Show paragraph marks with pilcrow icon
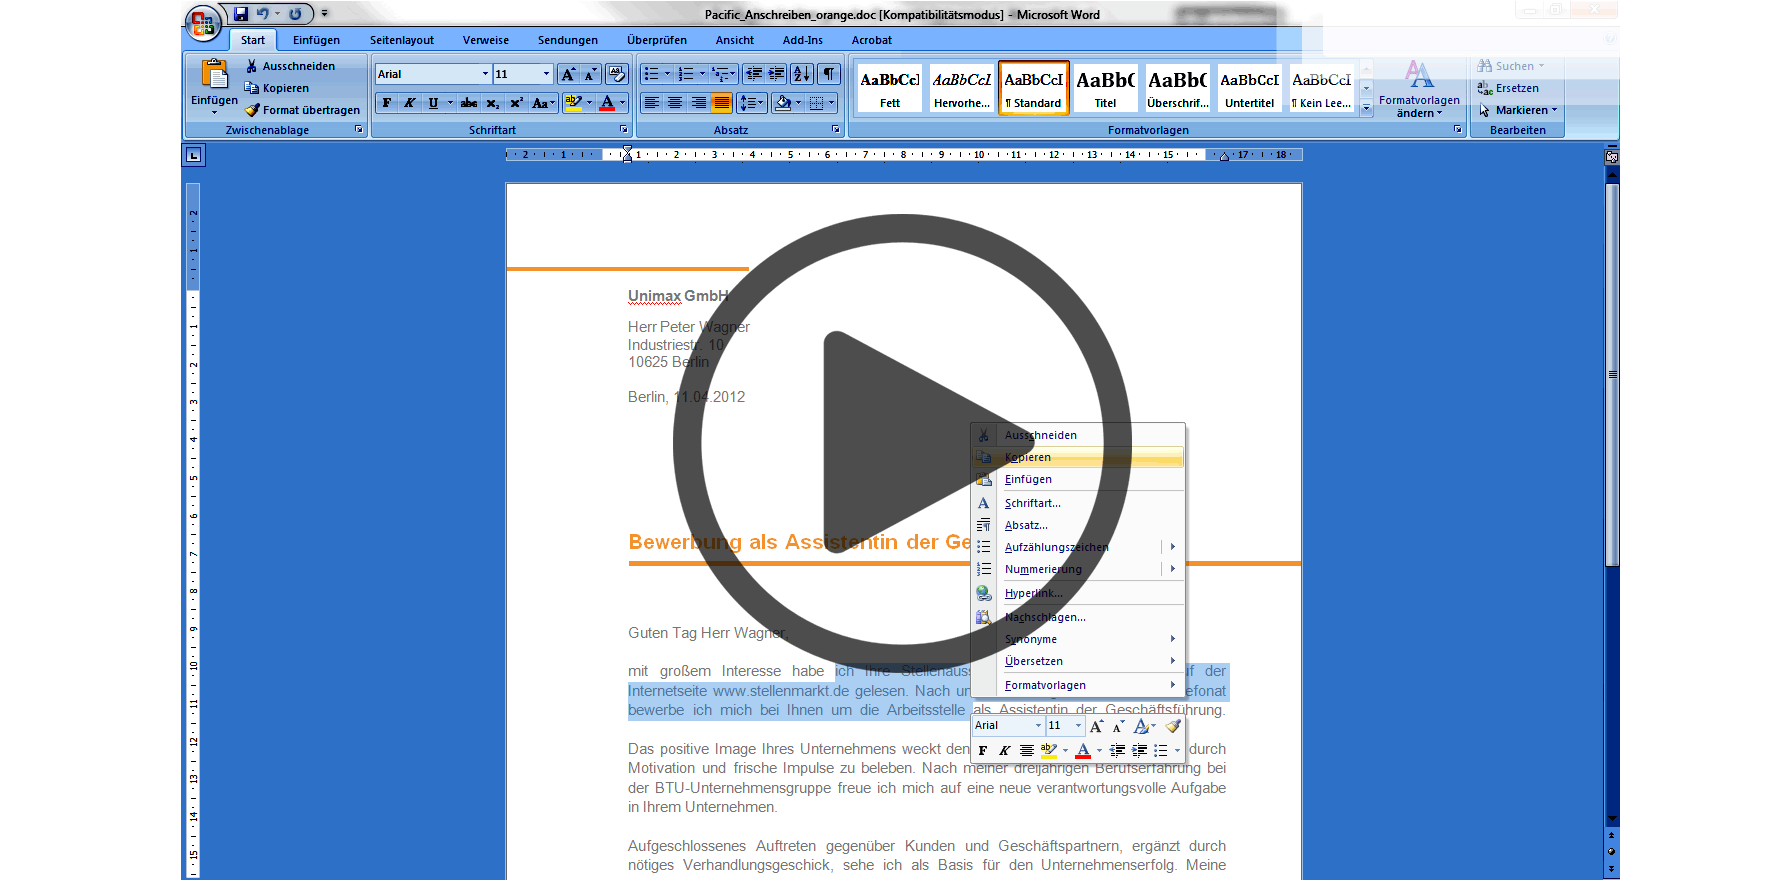Viewport: 1788px width, 880px height. click(x=829, y=74)
